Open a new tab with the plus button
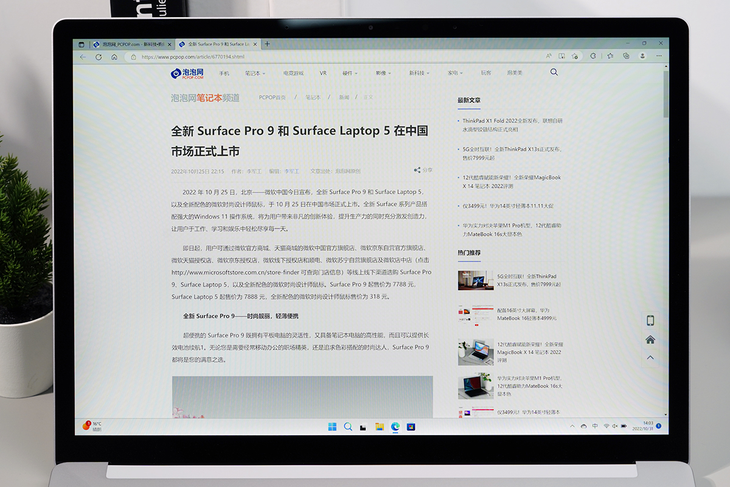730x487 pixels. tap(267, 44)
